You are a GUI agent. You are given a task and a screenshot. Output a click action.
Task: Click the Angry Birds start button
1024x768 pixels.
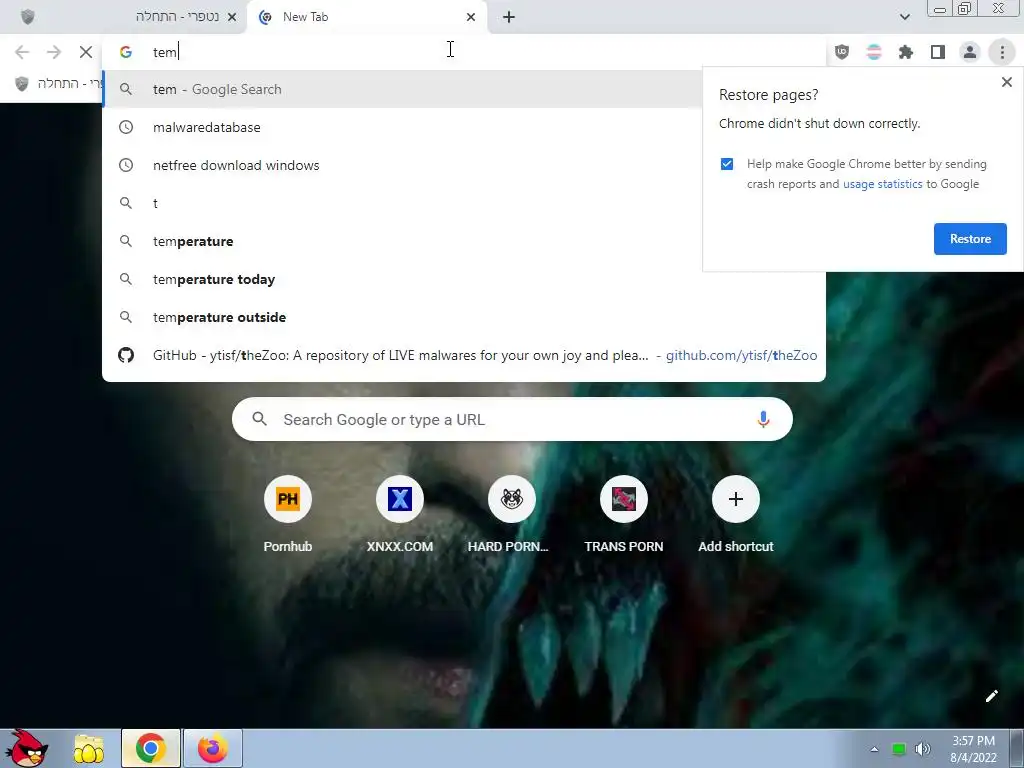coord(26,748)
